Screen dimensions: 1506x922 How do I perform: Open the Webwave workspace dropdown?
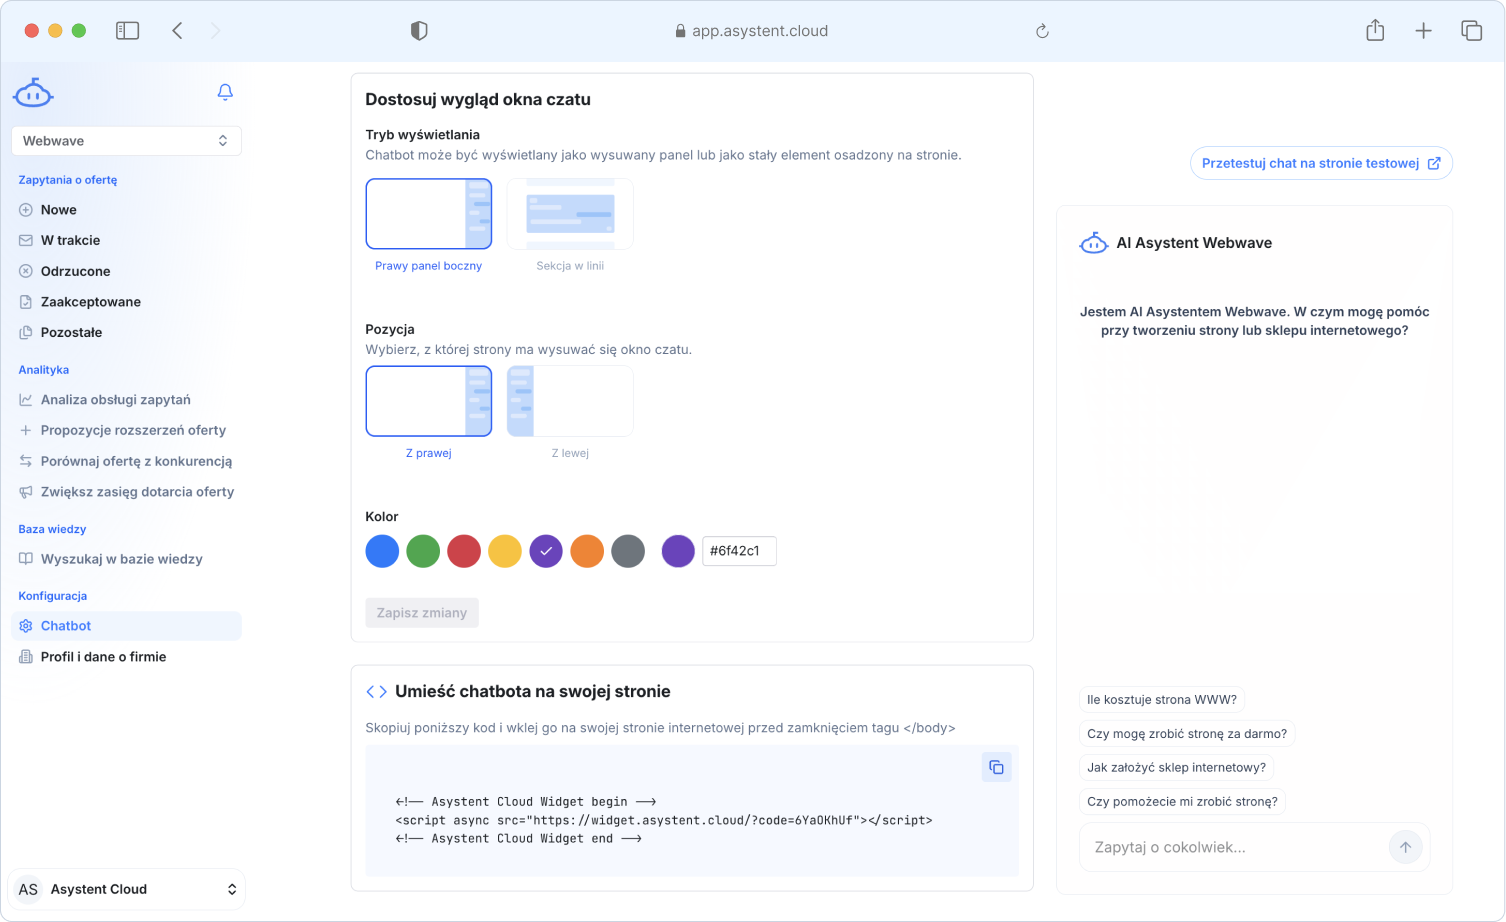126,141
